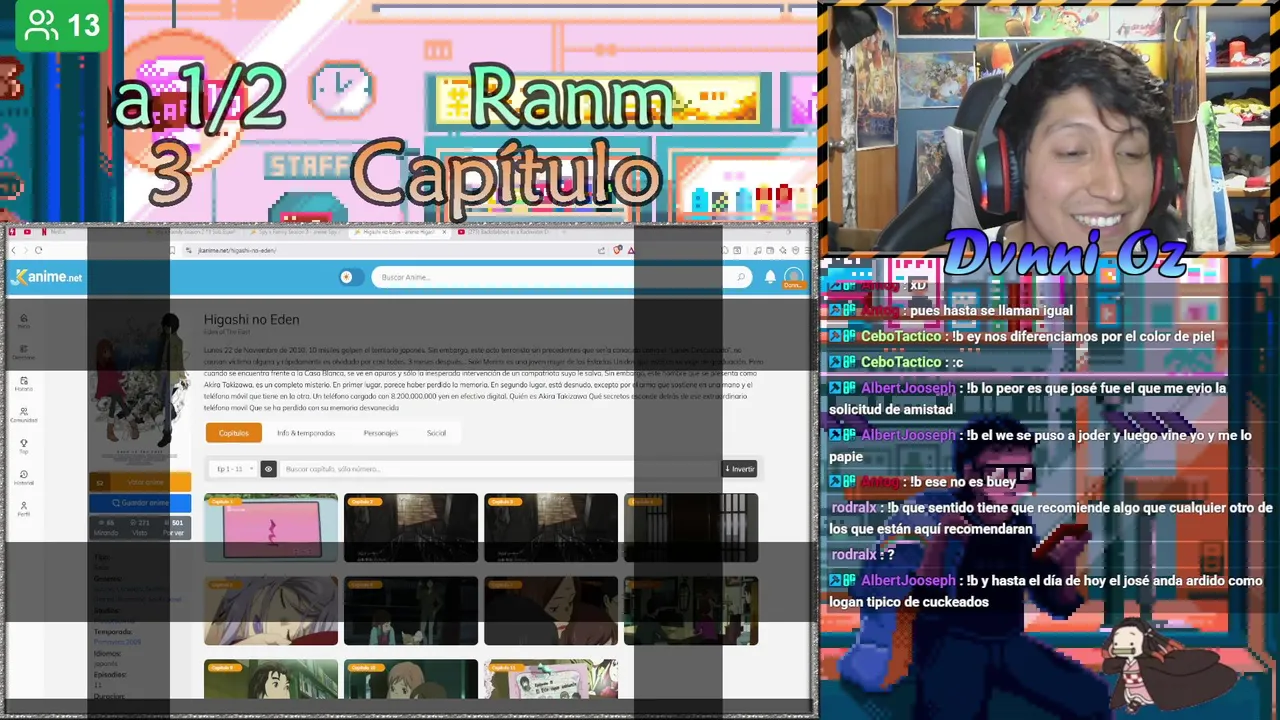
Task: Open the Brave shield icon in address bar
Action: click(x=618, y=250)
